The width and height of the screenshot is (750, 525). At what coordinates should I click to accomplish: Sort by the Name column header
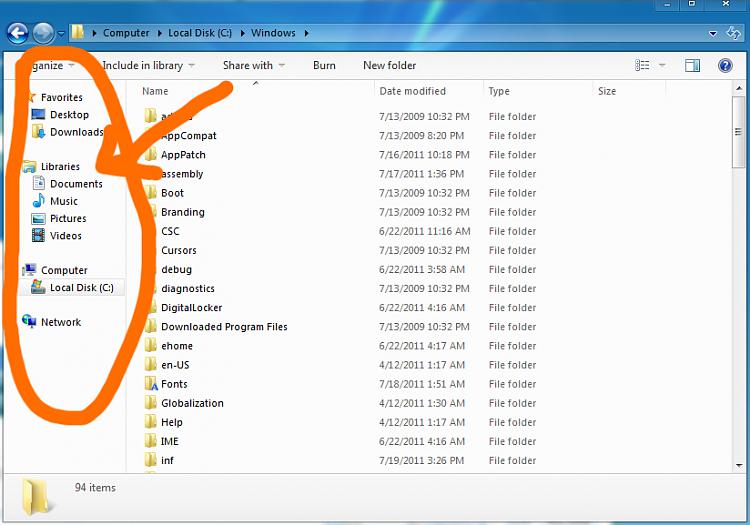(155, 91)
